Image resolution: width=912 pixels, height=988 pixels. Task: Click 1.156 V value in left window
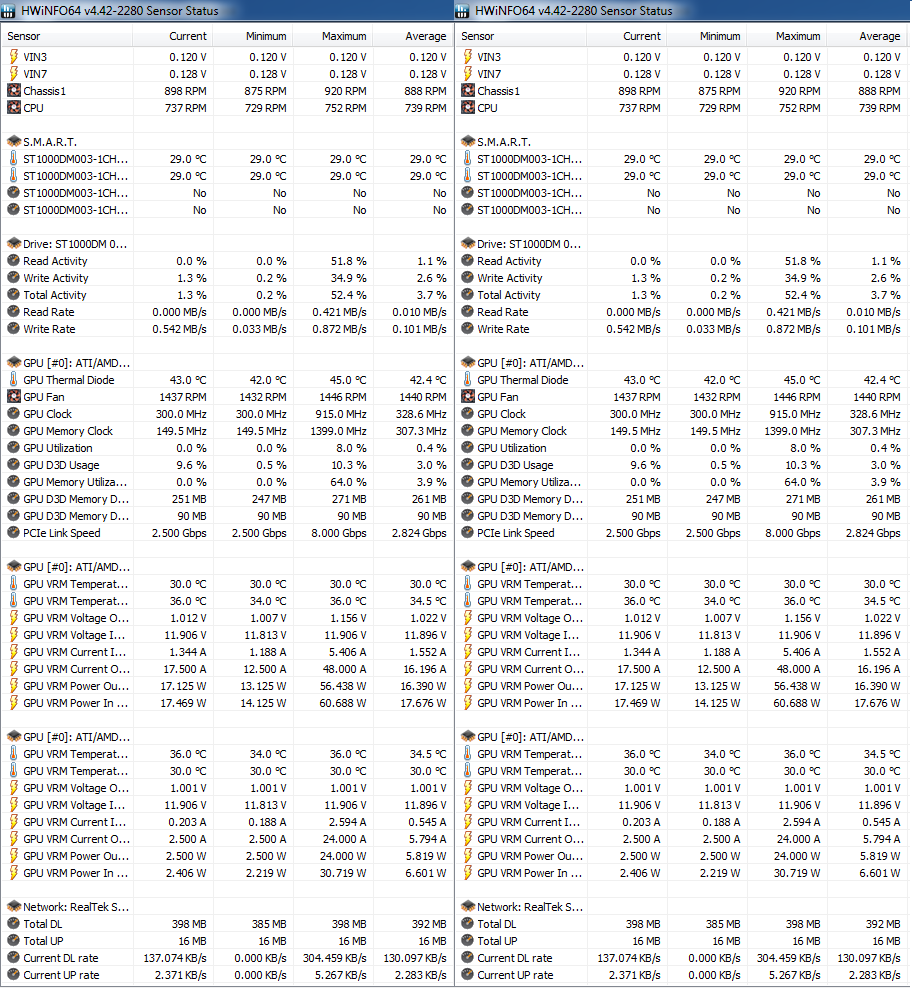[x=348, y=618]
